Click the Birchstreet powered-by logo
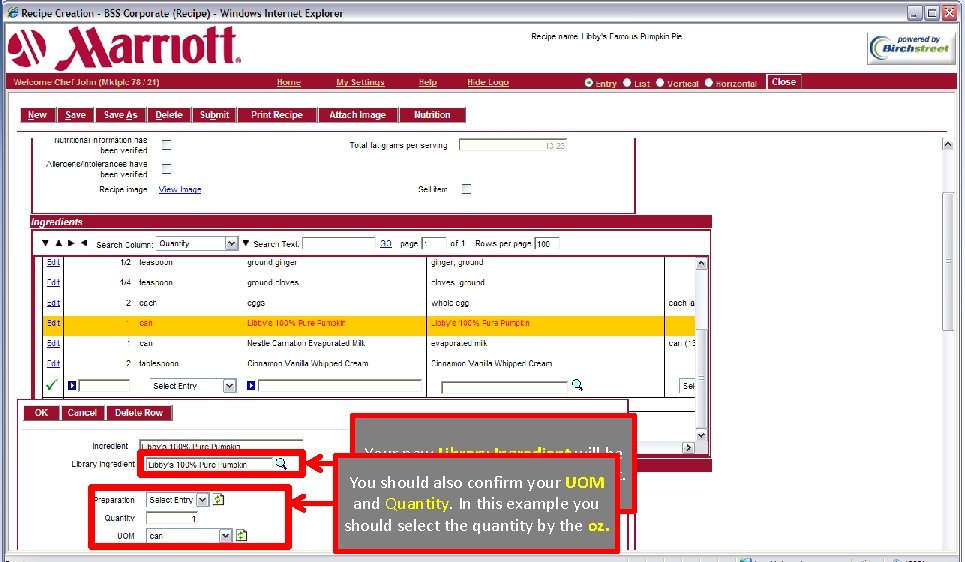This screenshot has width=965, height=562. click(911, 48)
